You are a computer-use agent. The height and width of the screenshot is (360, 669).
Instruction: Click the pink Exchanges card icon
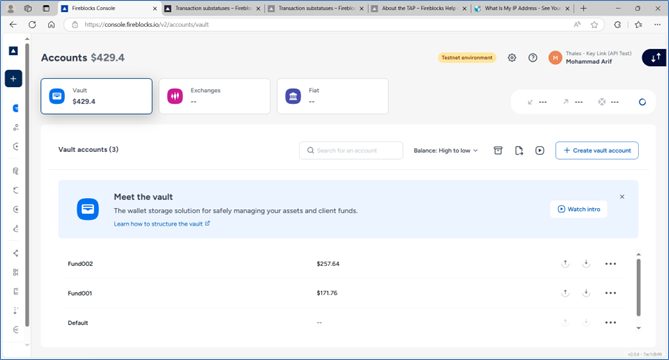175,96
